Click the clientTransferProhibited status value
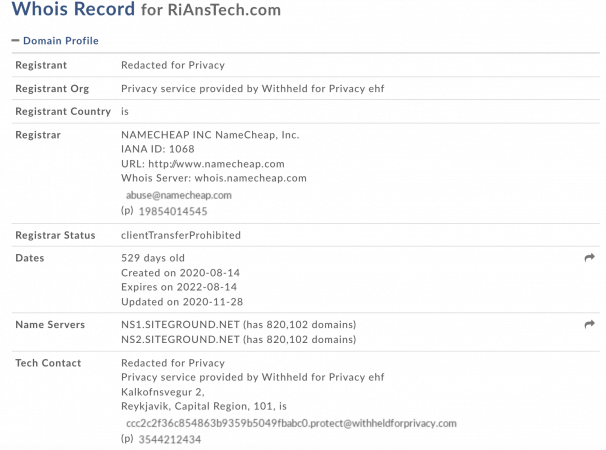The width and height of the screenshot is (606, 450). click(x=181, y=235)
